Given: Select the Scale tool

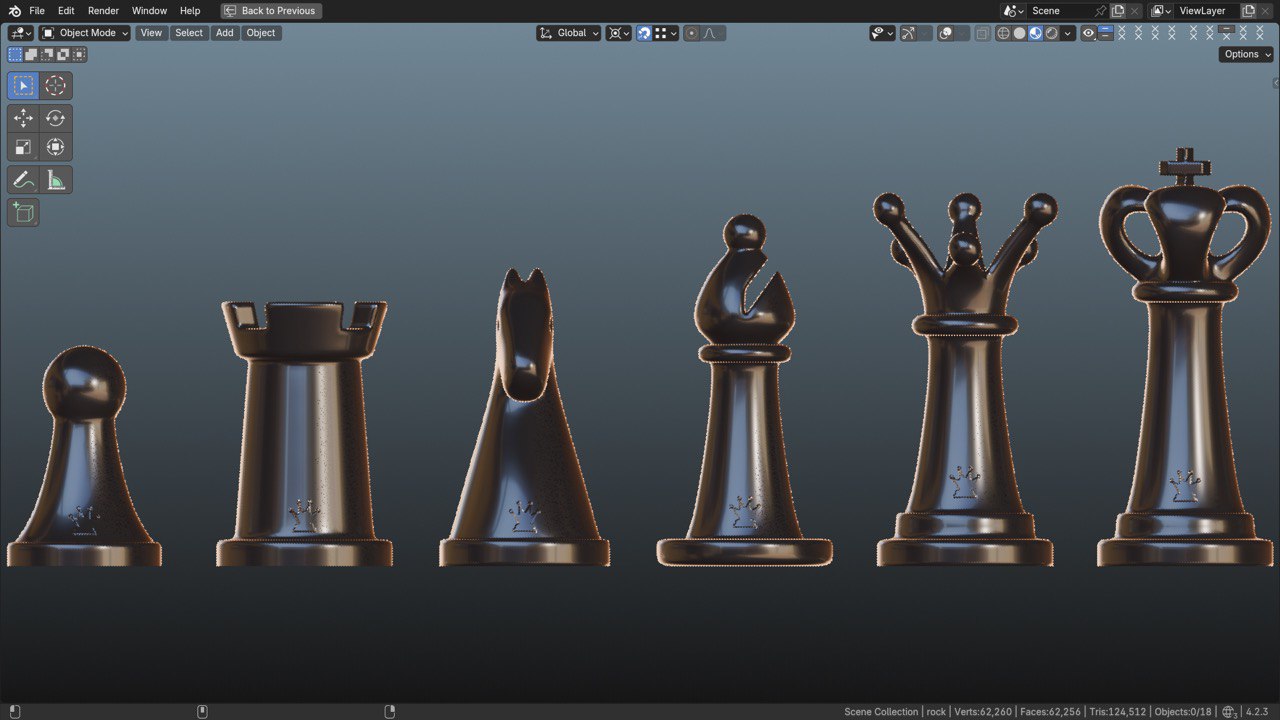Looking at the screenshot, I should (x=23, y=147).
